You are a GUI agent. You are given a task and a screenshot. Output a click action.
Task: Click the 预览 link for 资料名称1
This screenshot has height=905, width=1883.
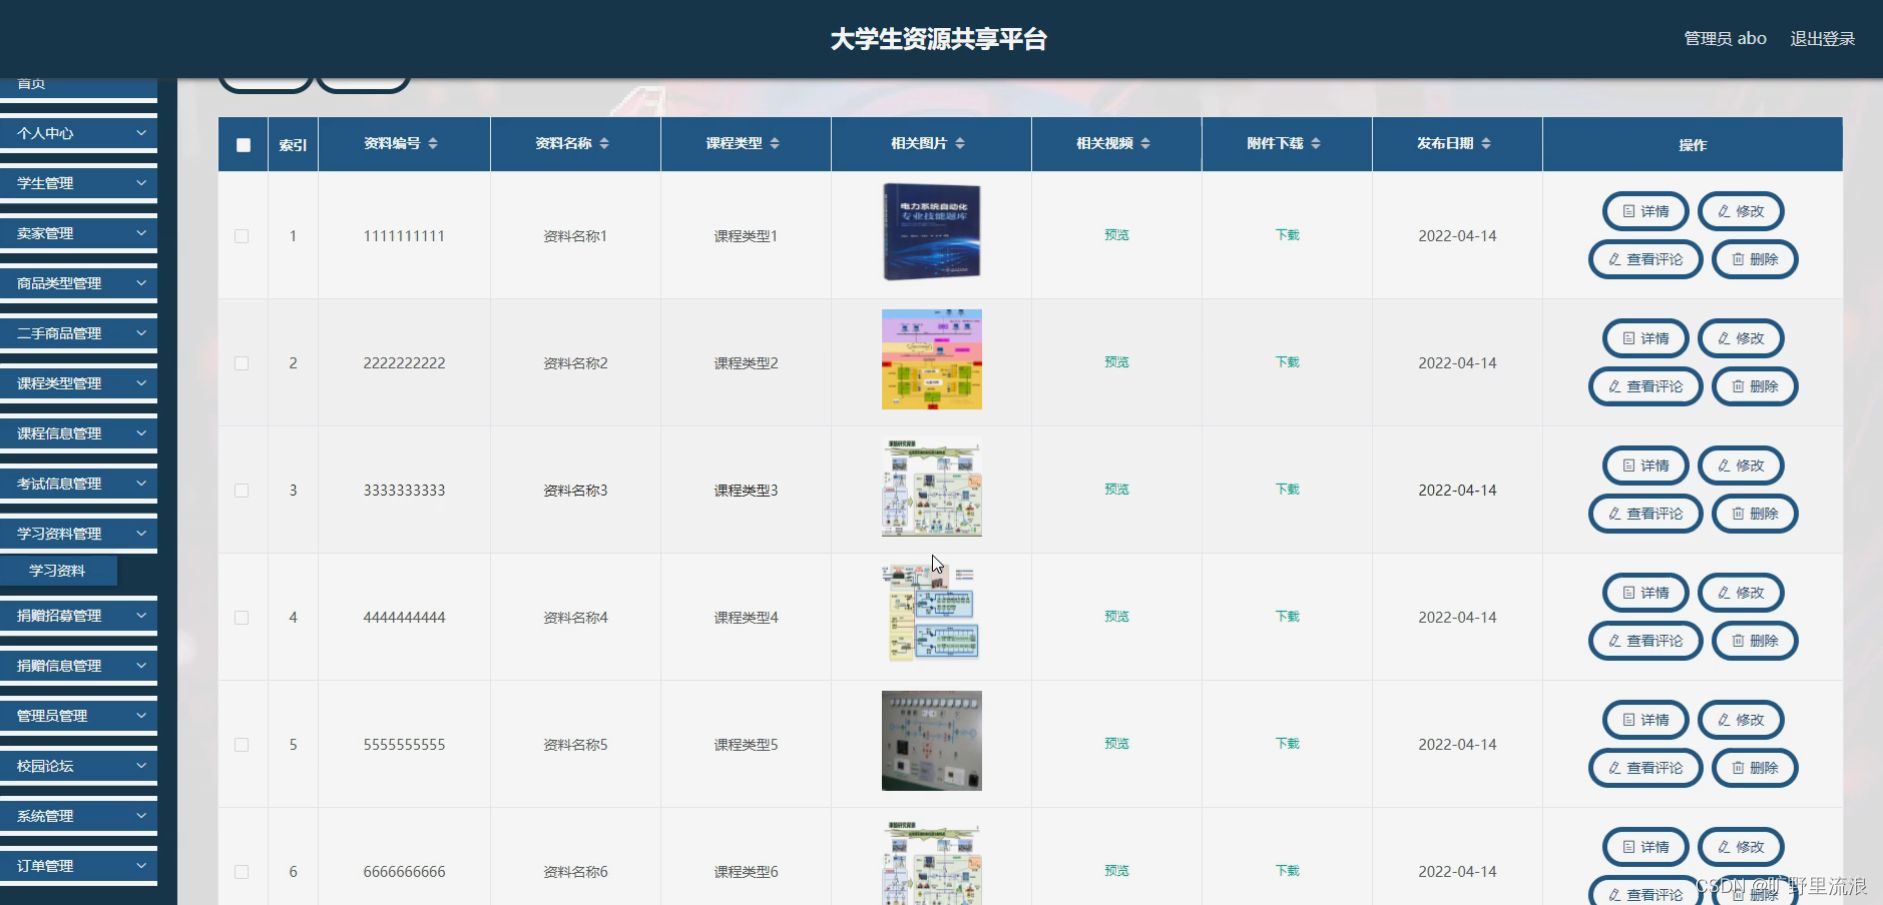click(x=1115, y=235)
